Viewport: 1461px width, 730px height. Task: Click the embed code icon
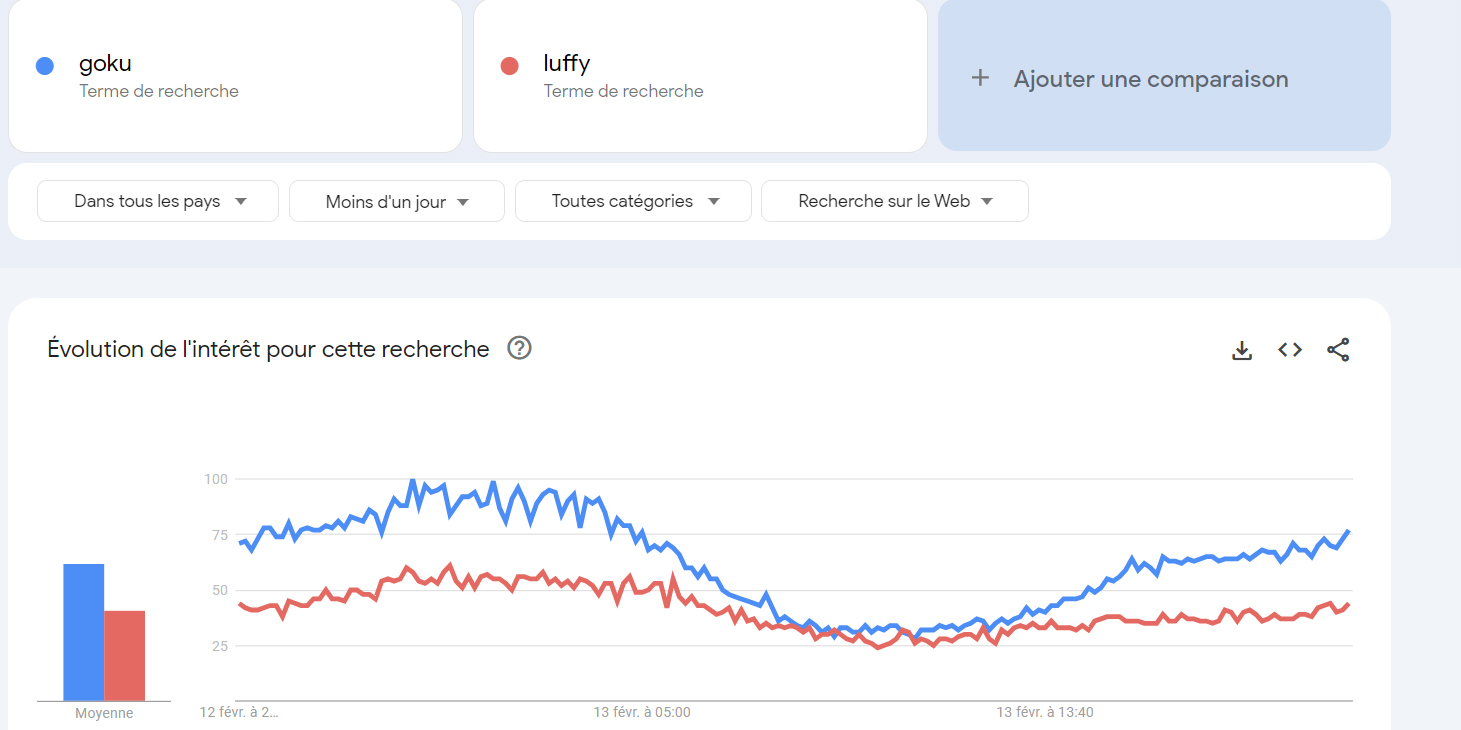point(1290,350)
